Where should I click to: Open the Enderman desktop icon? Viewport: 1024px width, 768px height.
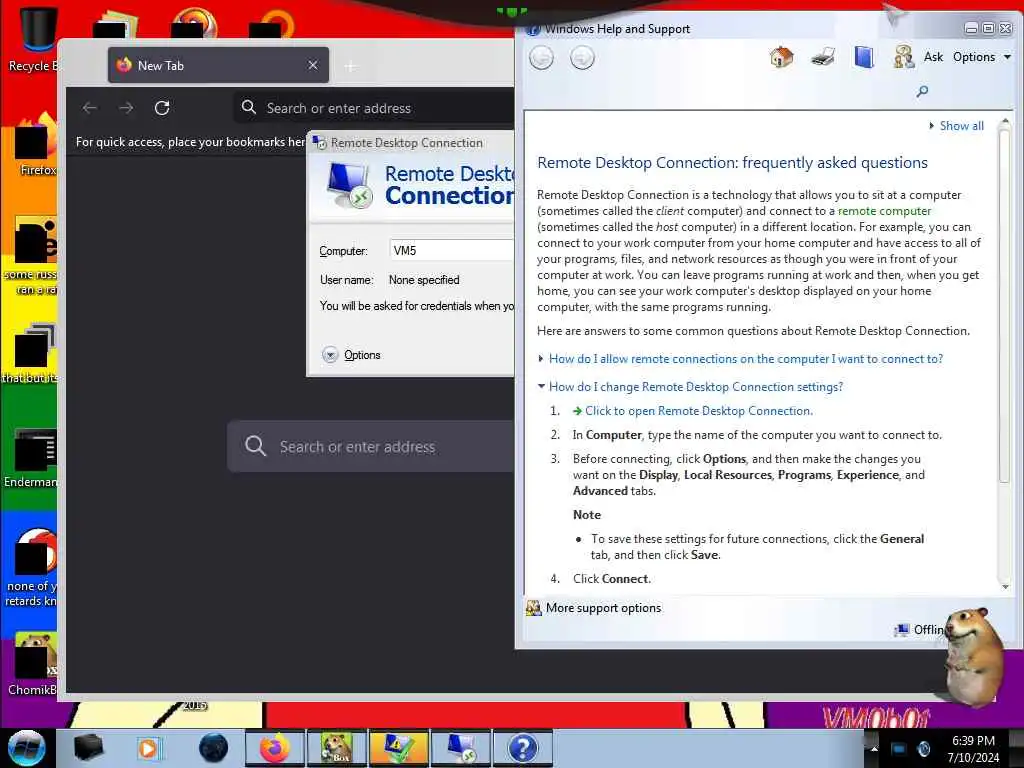[31, 457]
